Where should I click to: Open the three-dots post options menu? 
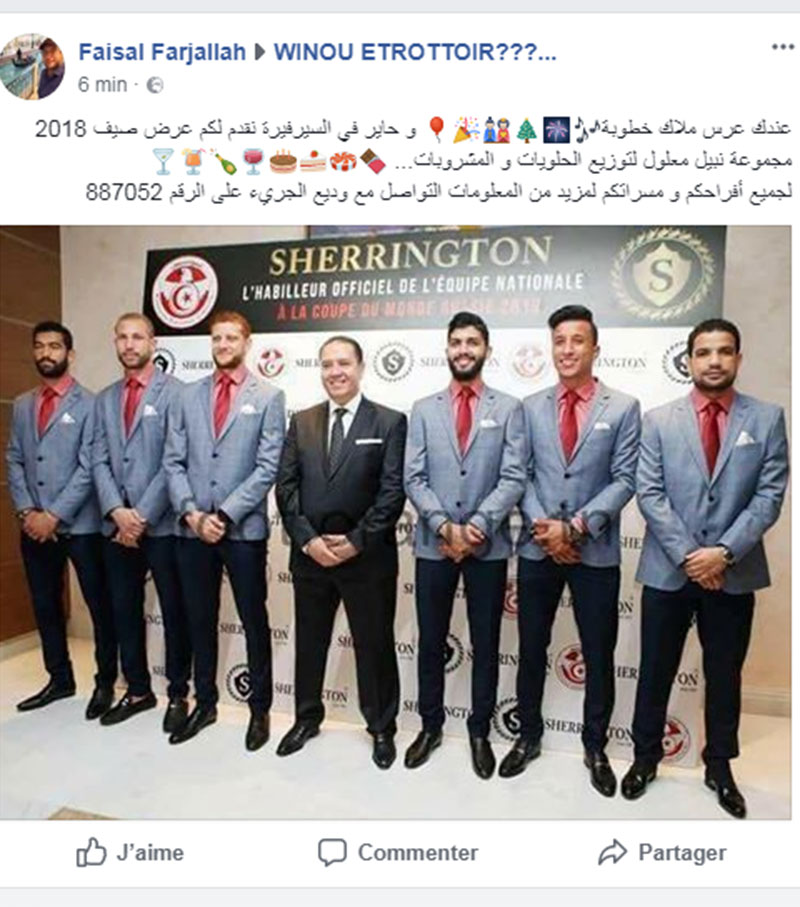pos(783,47)
